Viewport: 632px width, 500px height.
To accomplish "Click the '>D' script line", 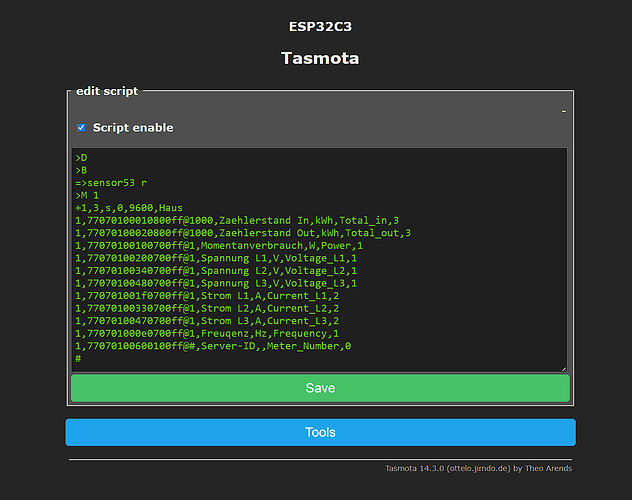I will (x=81, y=158).
